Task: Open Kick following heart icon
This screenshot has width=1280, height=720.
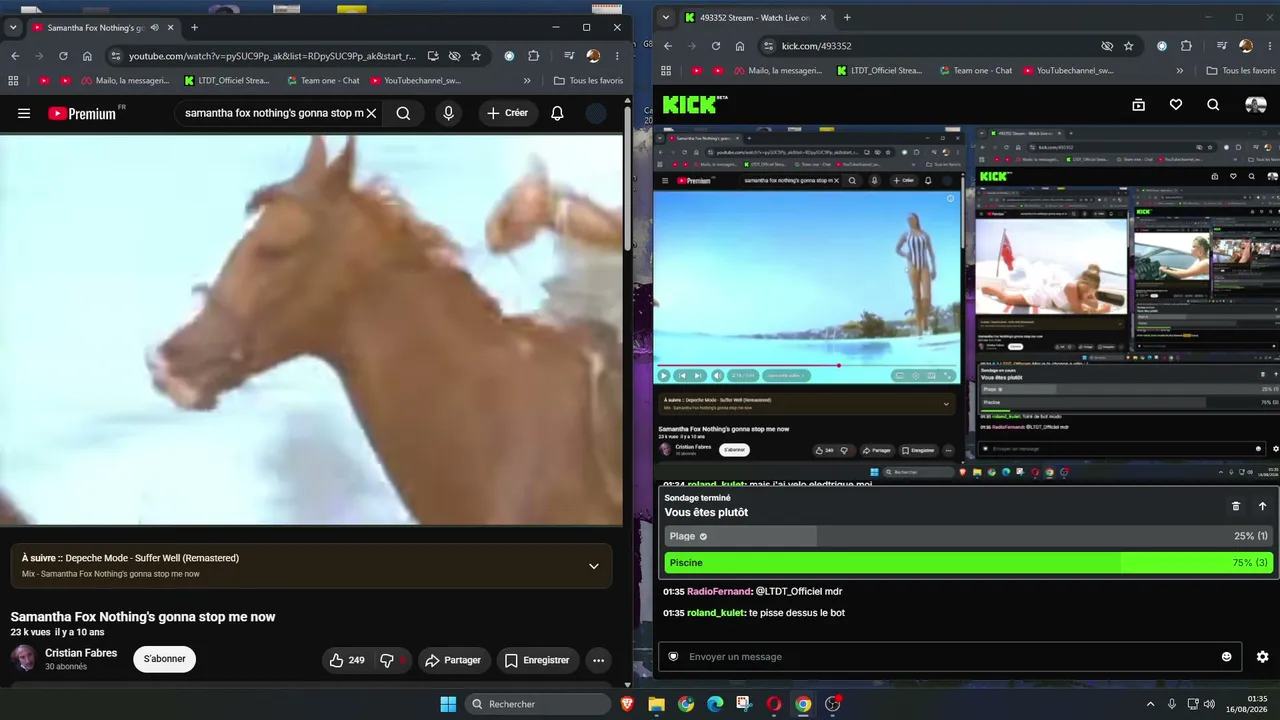Action: click(x=1176, y=104)
